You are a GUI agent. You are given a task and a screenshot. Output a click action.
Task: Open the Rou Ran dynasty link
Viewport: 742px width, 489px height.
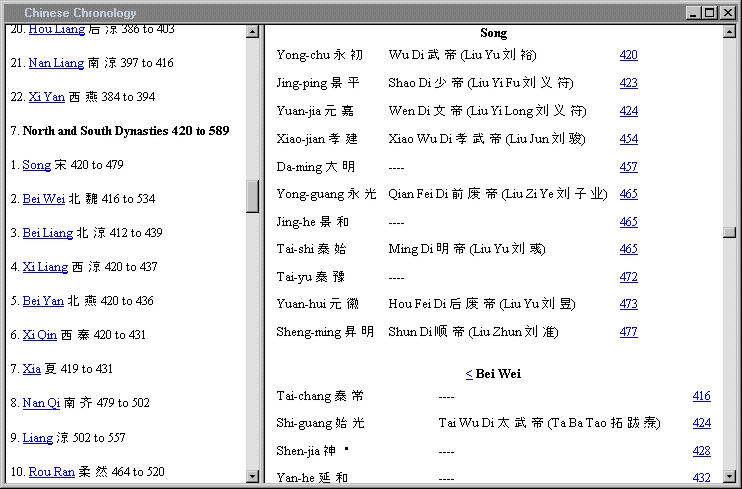[x=52, y=472]
